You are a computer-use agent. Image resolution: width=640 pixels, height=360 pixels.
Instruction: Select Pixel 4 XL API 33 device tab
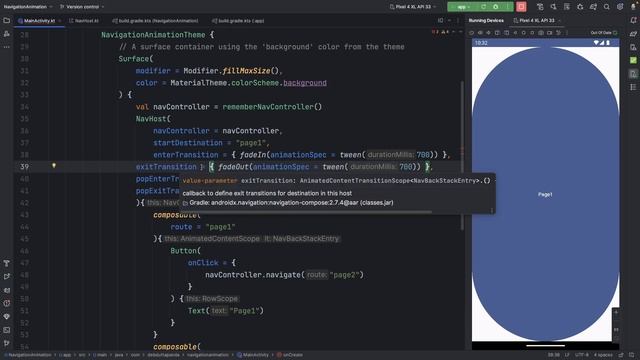[x=537, y=20]
